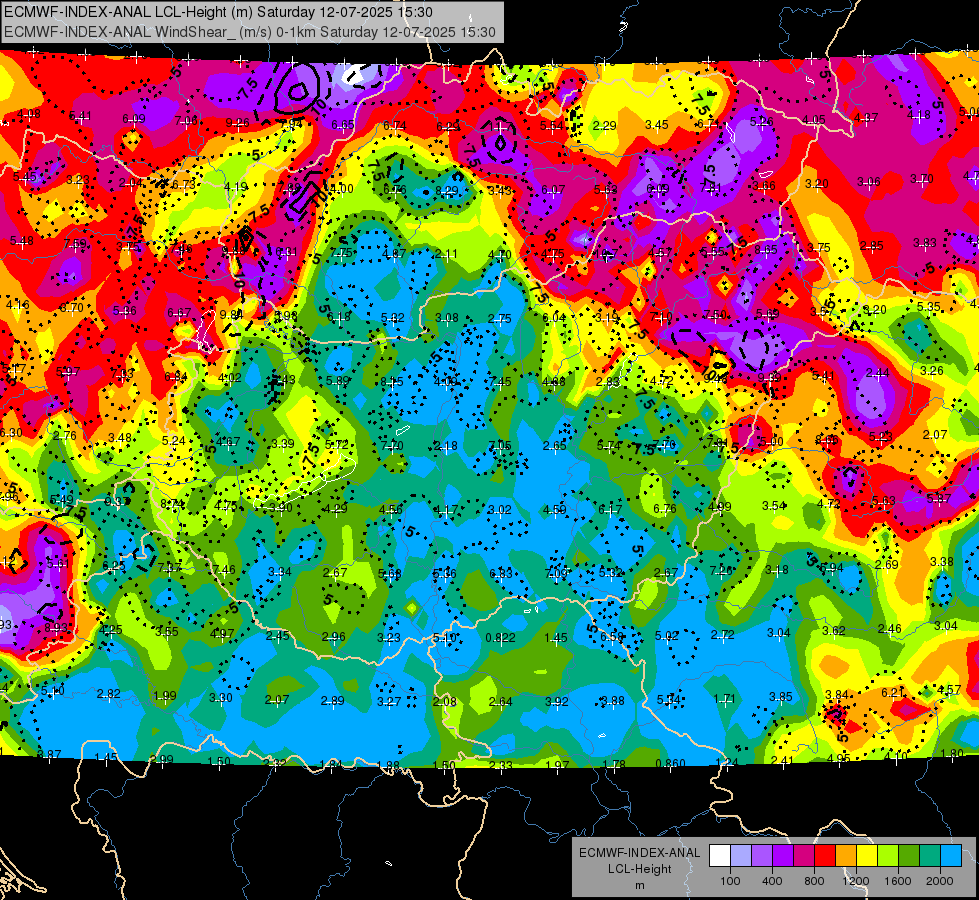Click the wind shear value 9.26
979x900 pixels.
pyautogui.click(x=237, y=123)
